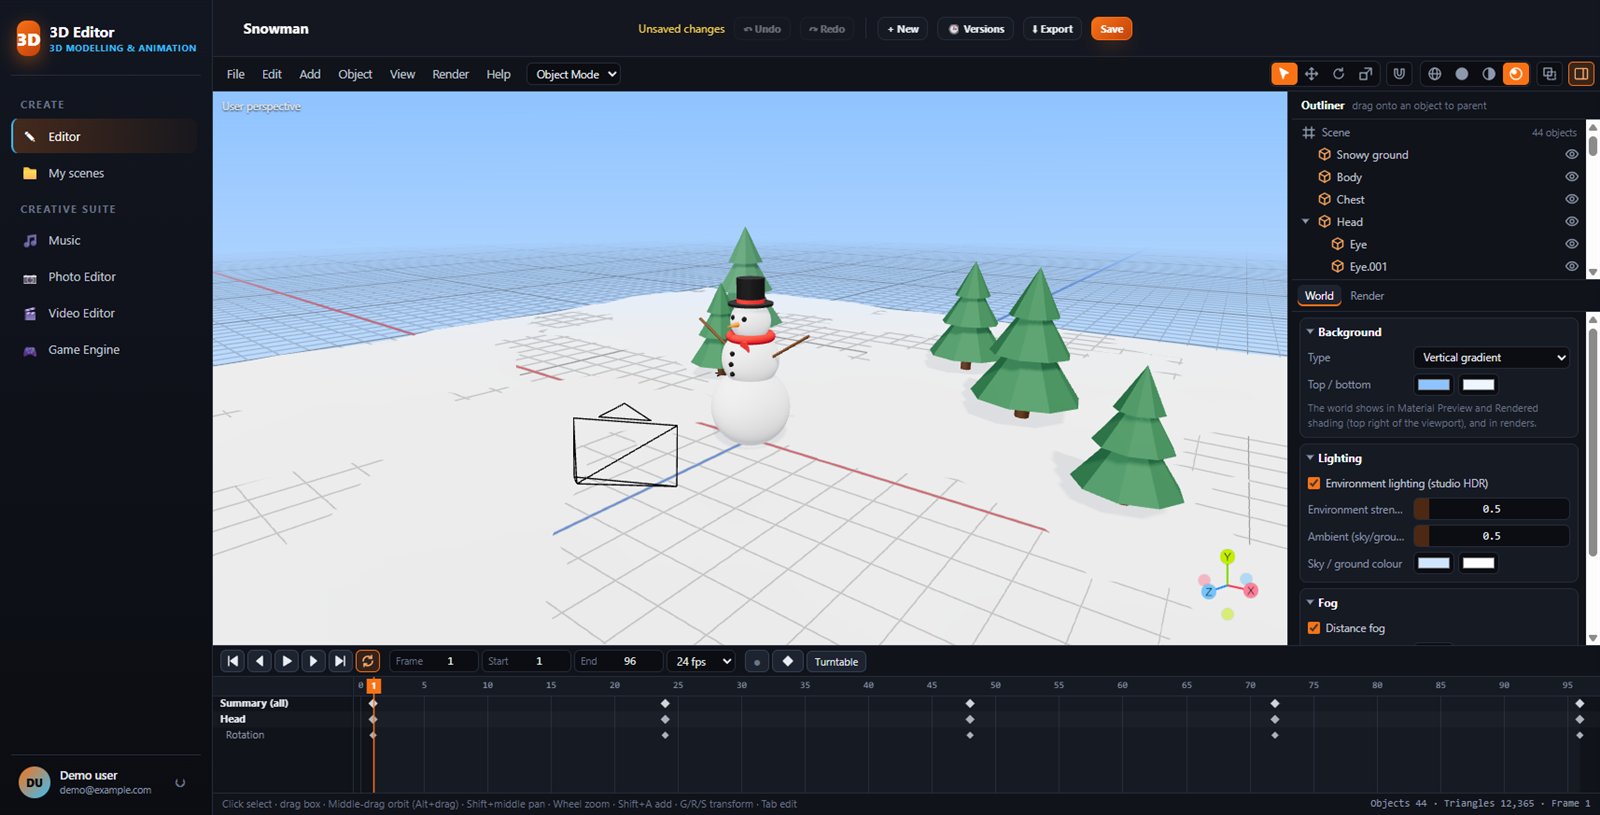Select the Move (translate) tool
This screenshot has width=1600, height=815.
[x=1311, y=74]
